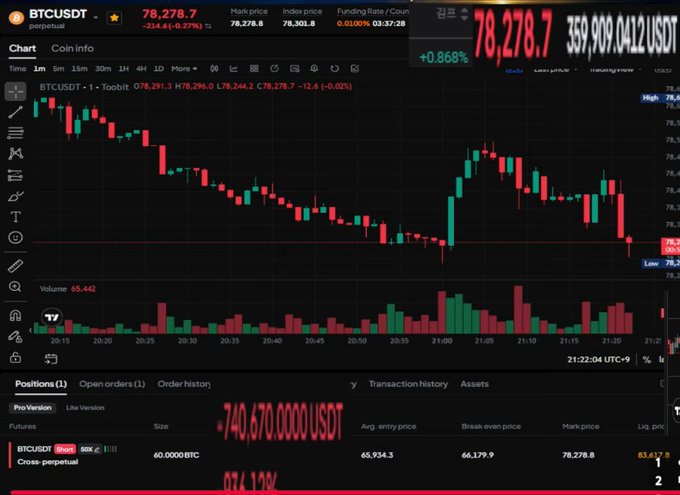Viewport: 680px width, 495px height.
Task: Click avg entry price 65,934.3
Action: (x=377, y=455)
